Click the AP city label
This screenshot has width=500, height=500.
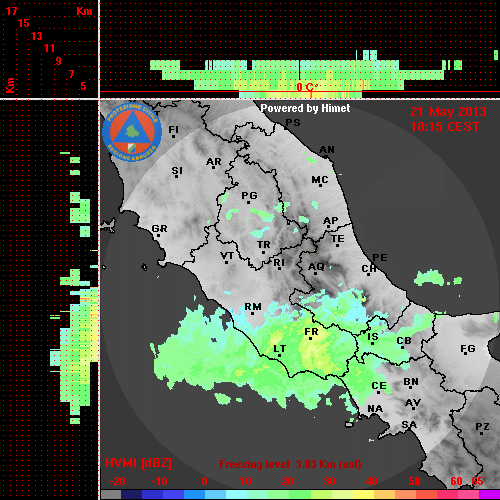coord(331,221)
